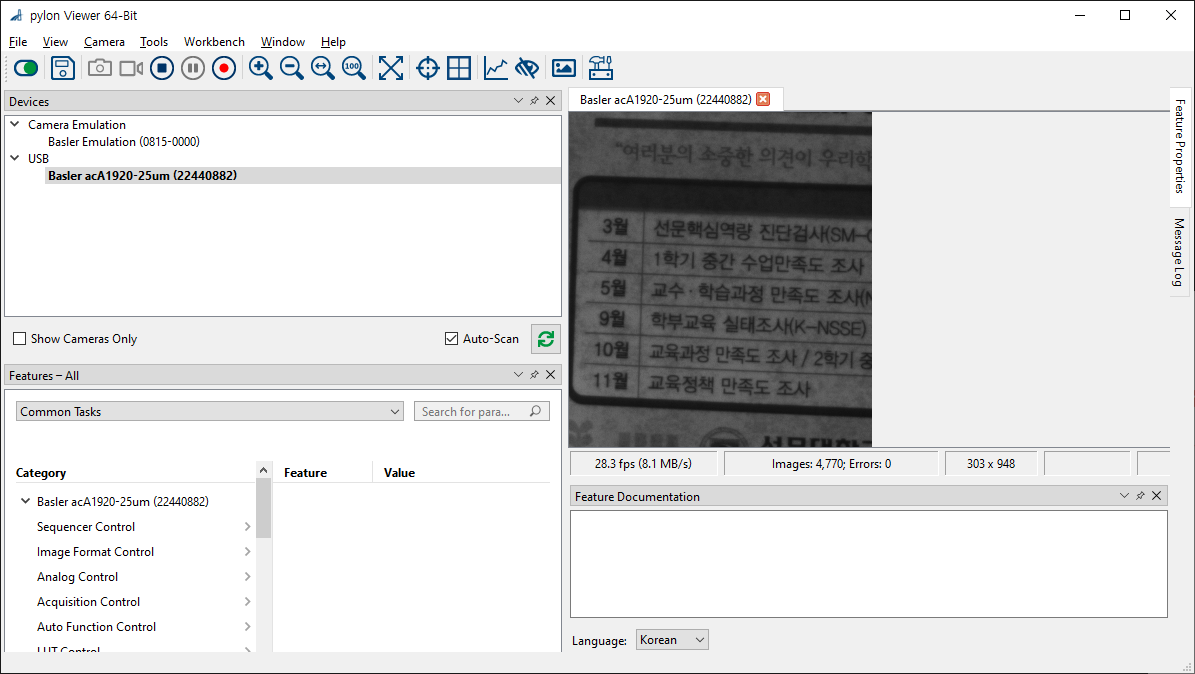Image resolution: width=1195 pixels, height=674 pixels.
Task: Open the Window menu
Action: coord(283,42)
